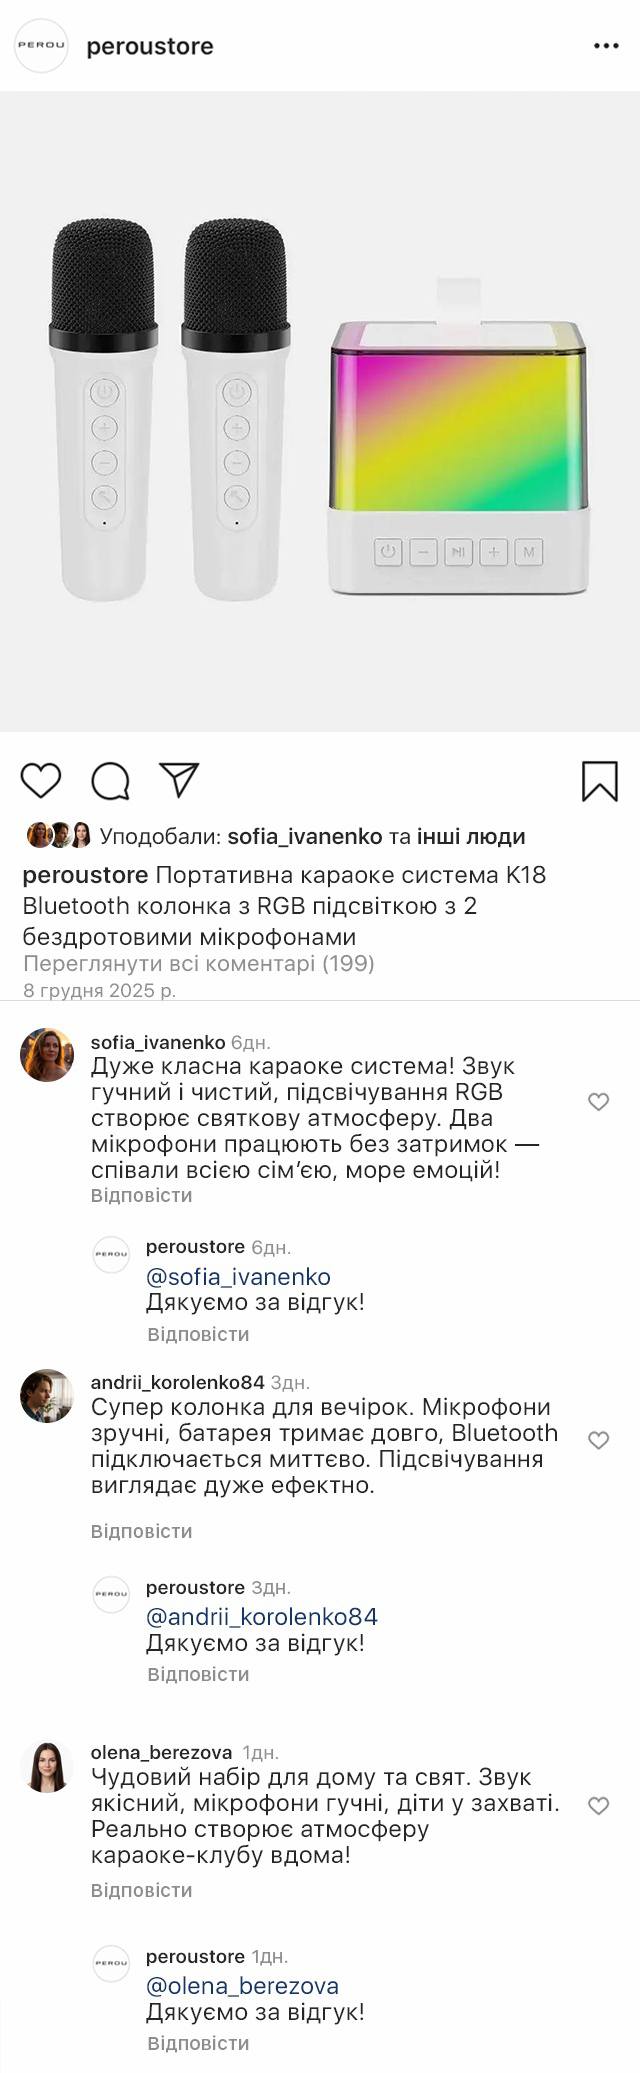The height and width of the screenshot is (2073, 640).
Task: Expand all 199 comments
Action: pos(198,963)
